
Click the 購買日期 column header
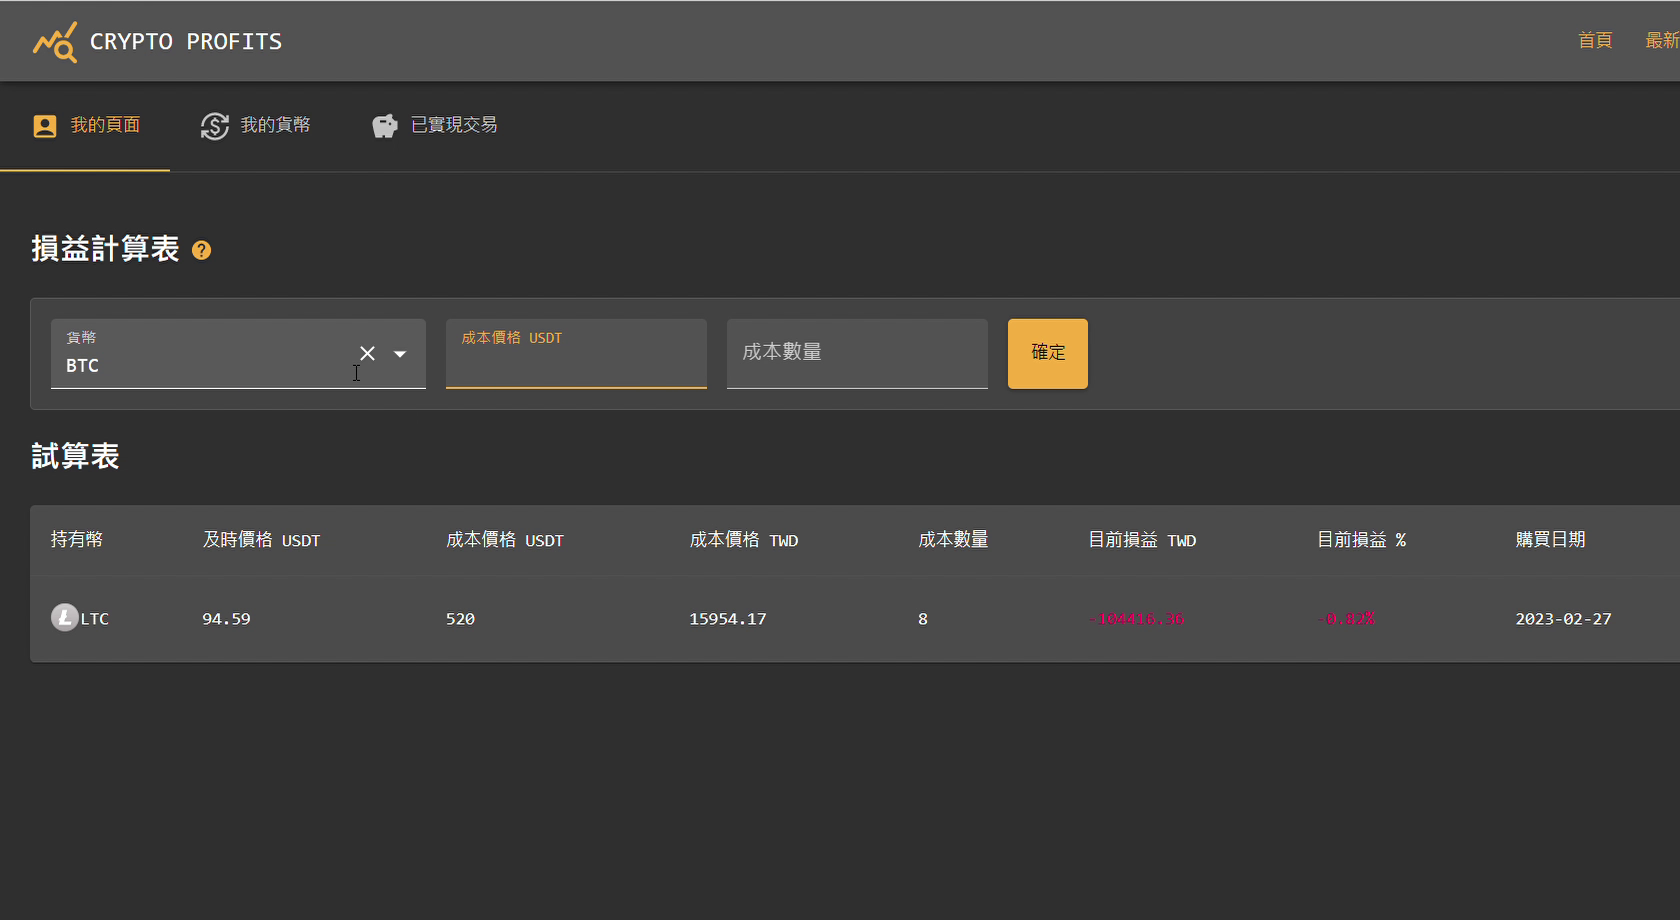click(1550, 540)
